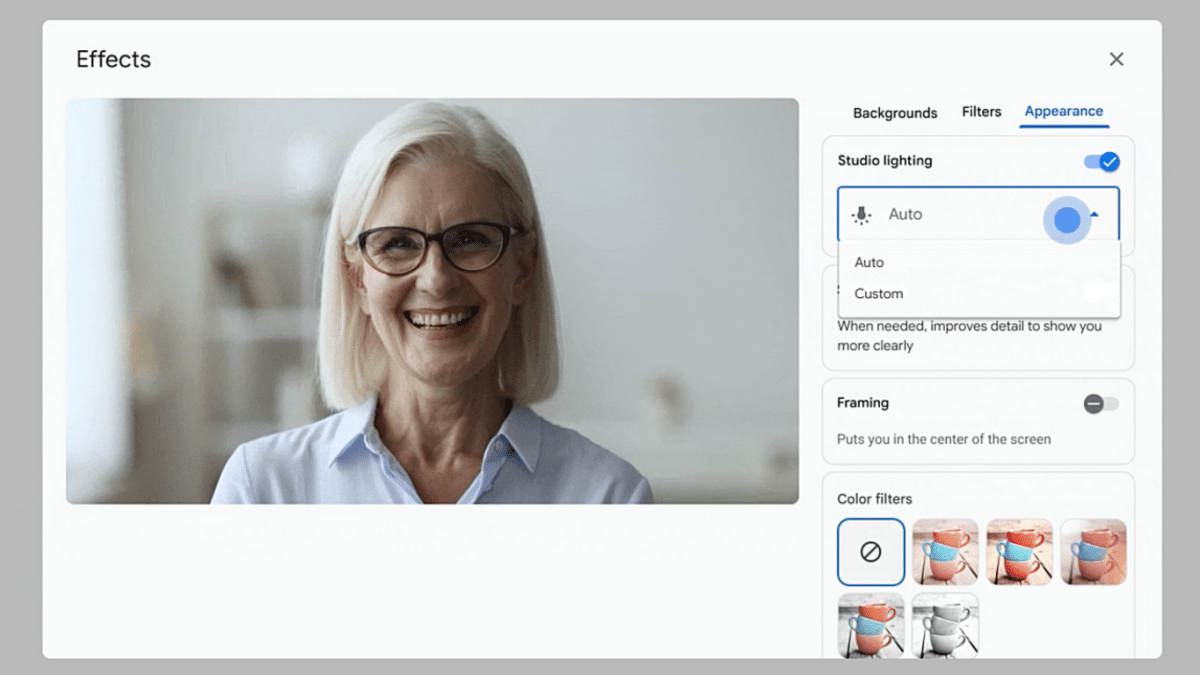The width and height of the screenshot is (1200, 675).
Task: Click the studio lighting lamp icon
Action: pyautogui.click(x=861, y=214)
